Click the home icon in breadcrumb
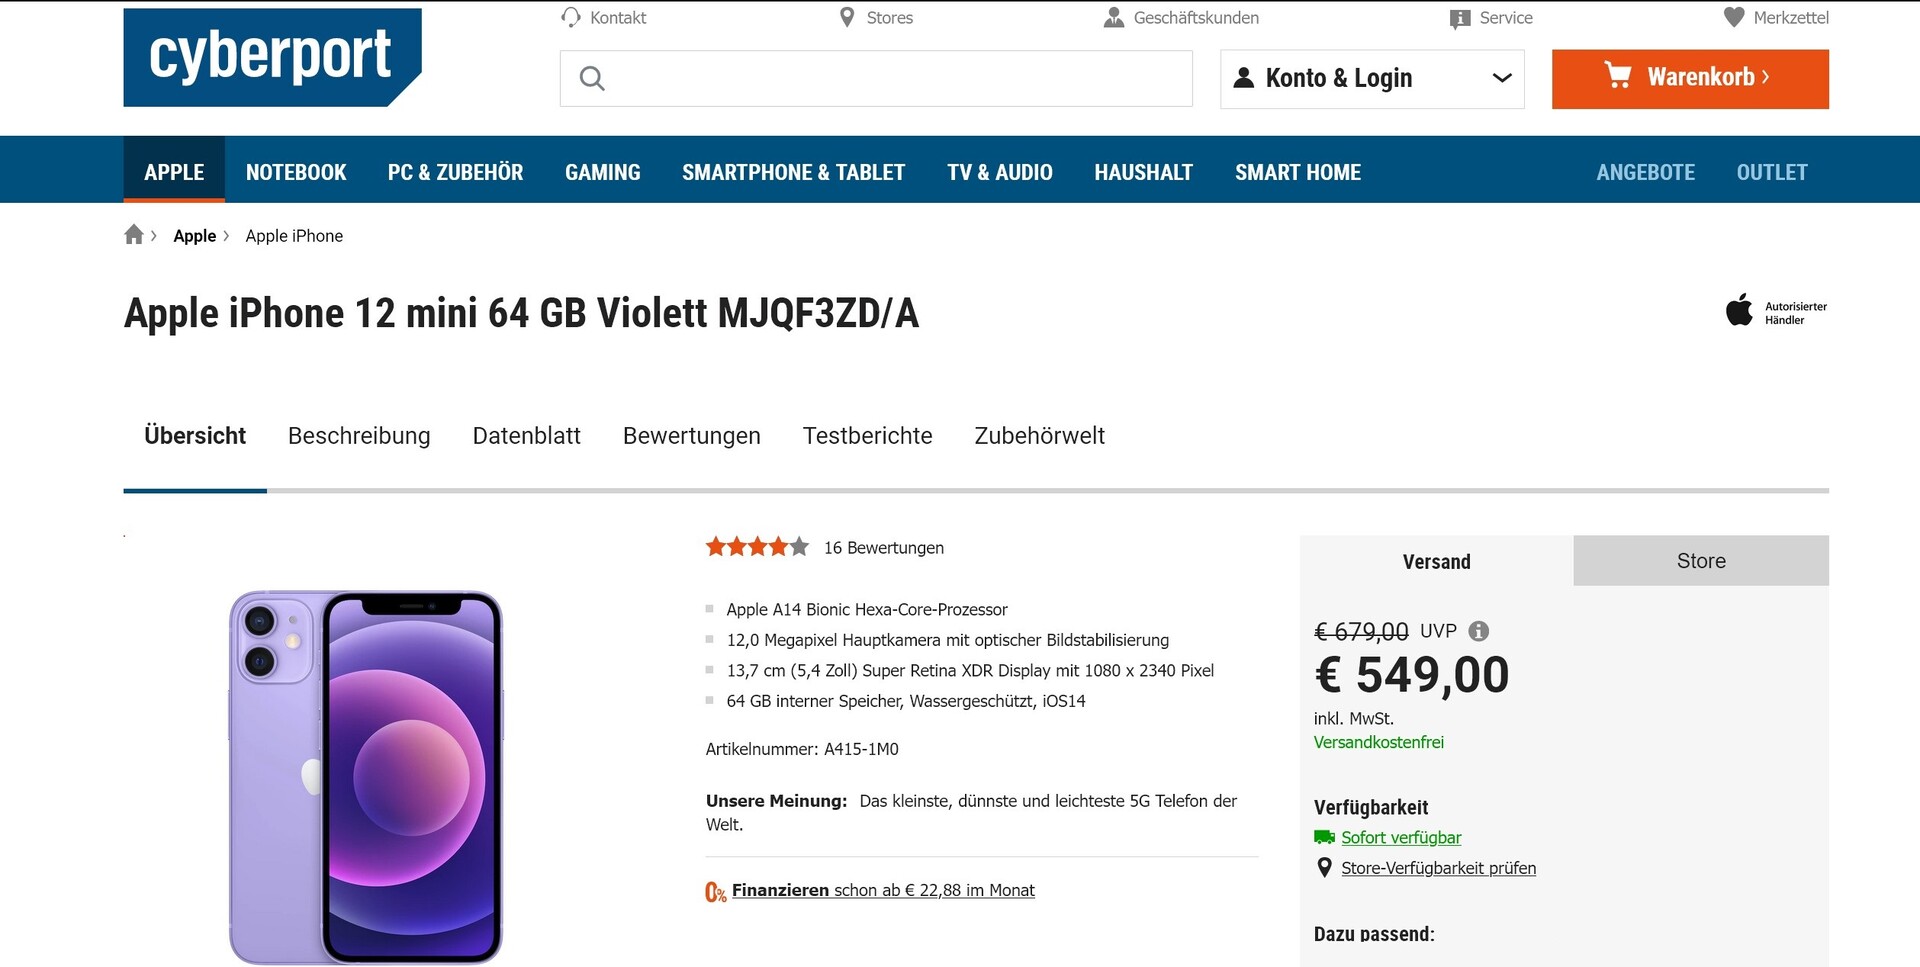Viewport: 1920px width, 967px height. [x=134, y=235]
